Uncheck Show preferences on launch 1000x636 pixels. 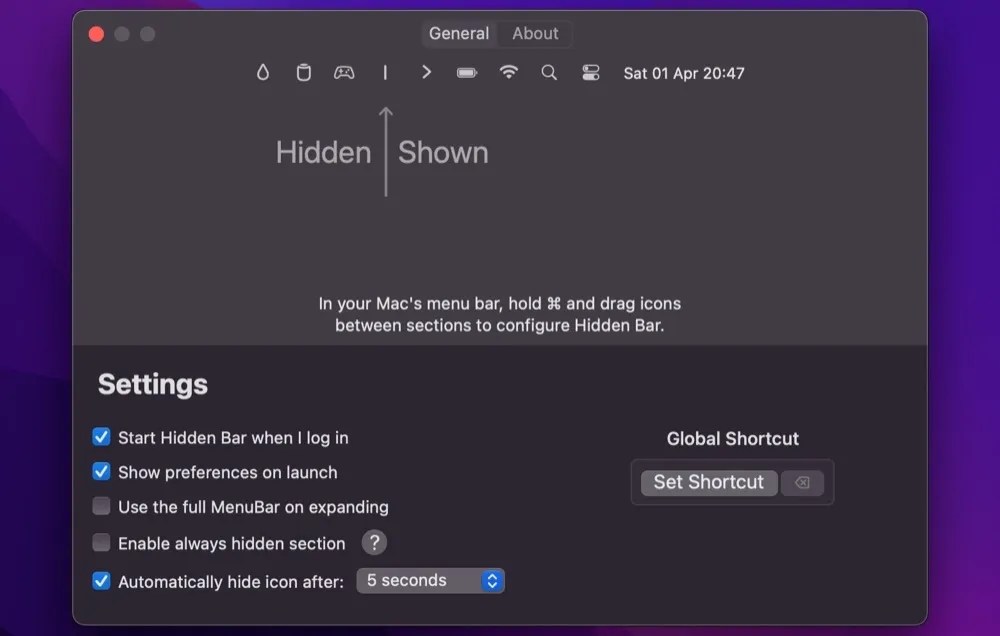pyautogui.click(x=101, y=471)
